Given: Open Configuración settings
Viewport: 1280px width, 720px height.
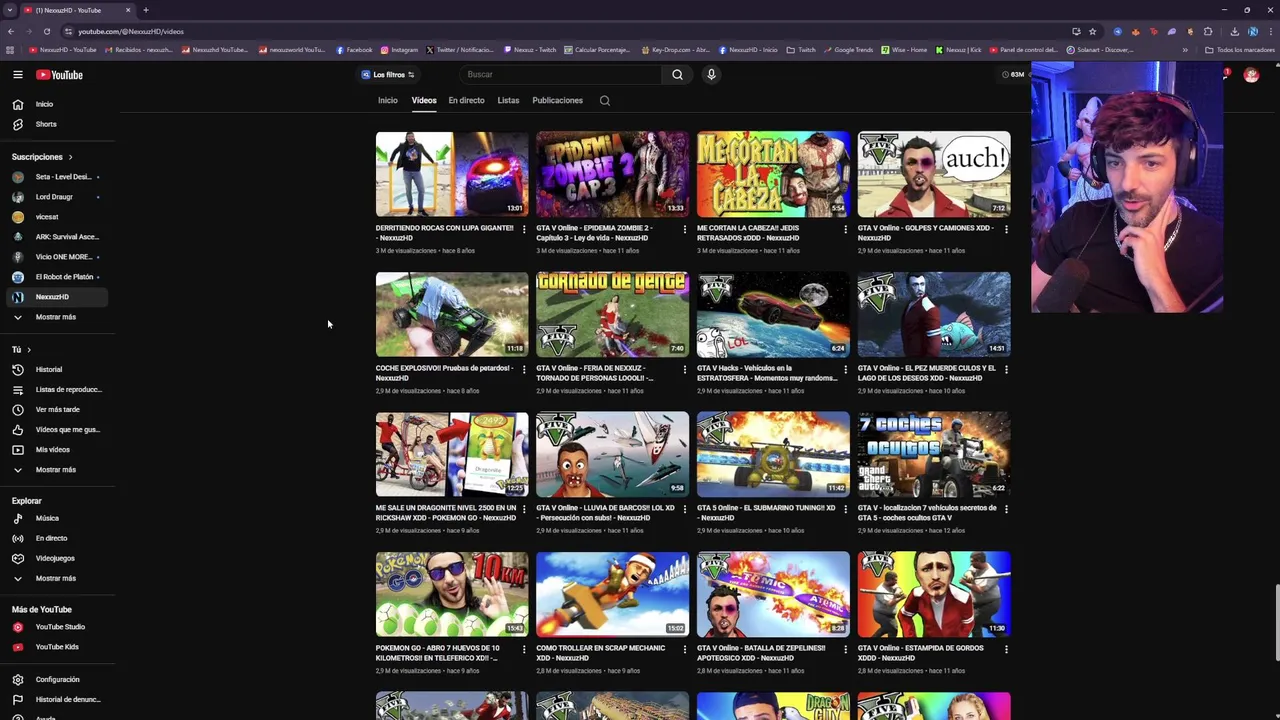Looking at the screenshot, I should click(x=58, y=679).
